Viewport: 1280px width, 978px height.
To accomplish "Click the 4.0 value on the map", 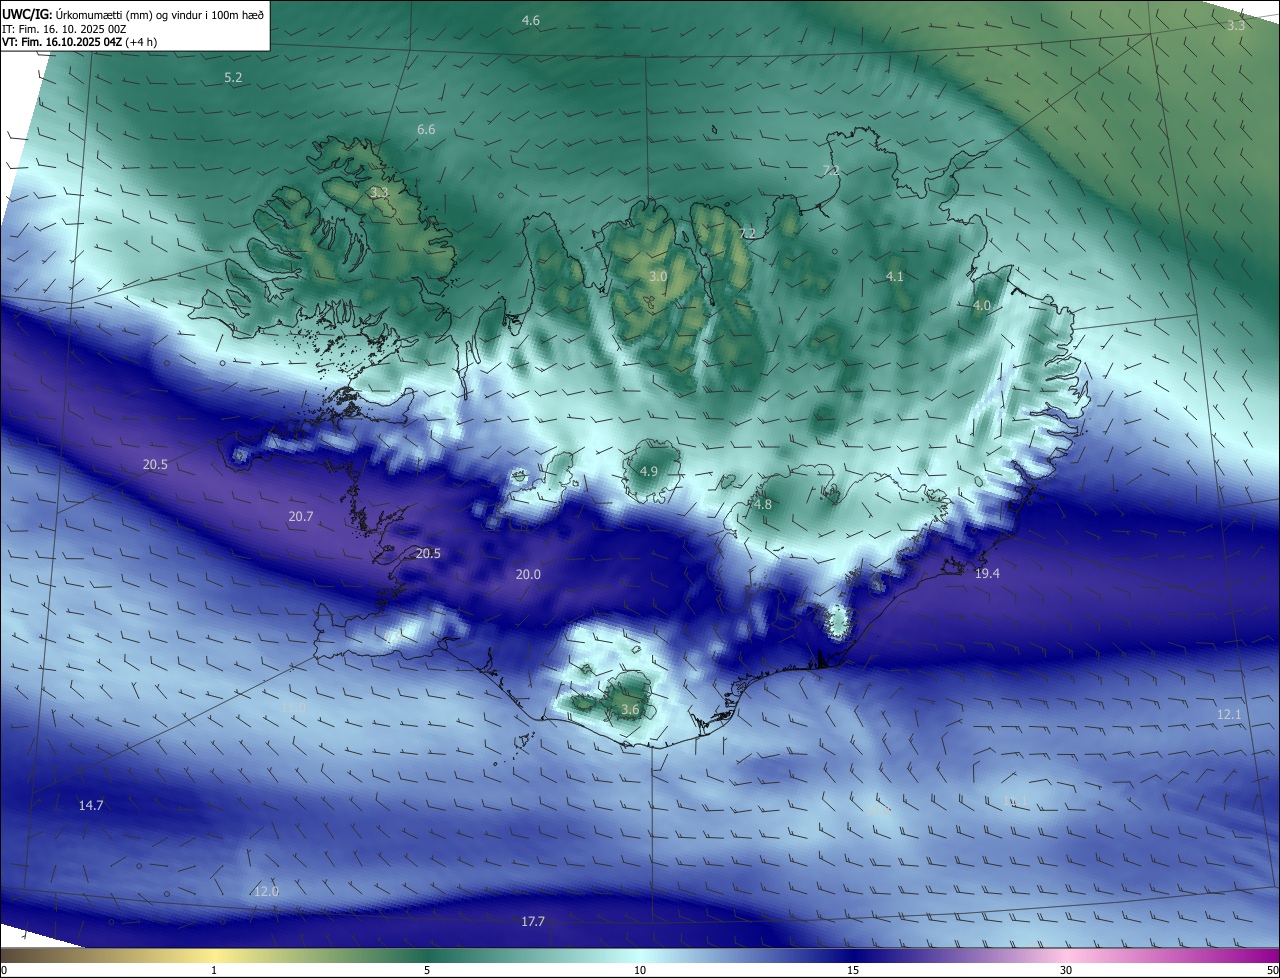I will [982, 306].
